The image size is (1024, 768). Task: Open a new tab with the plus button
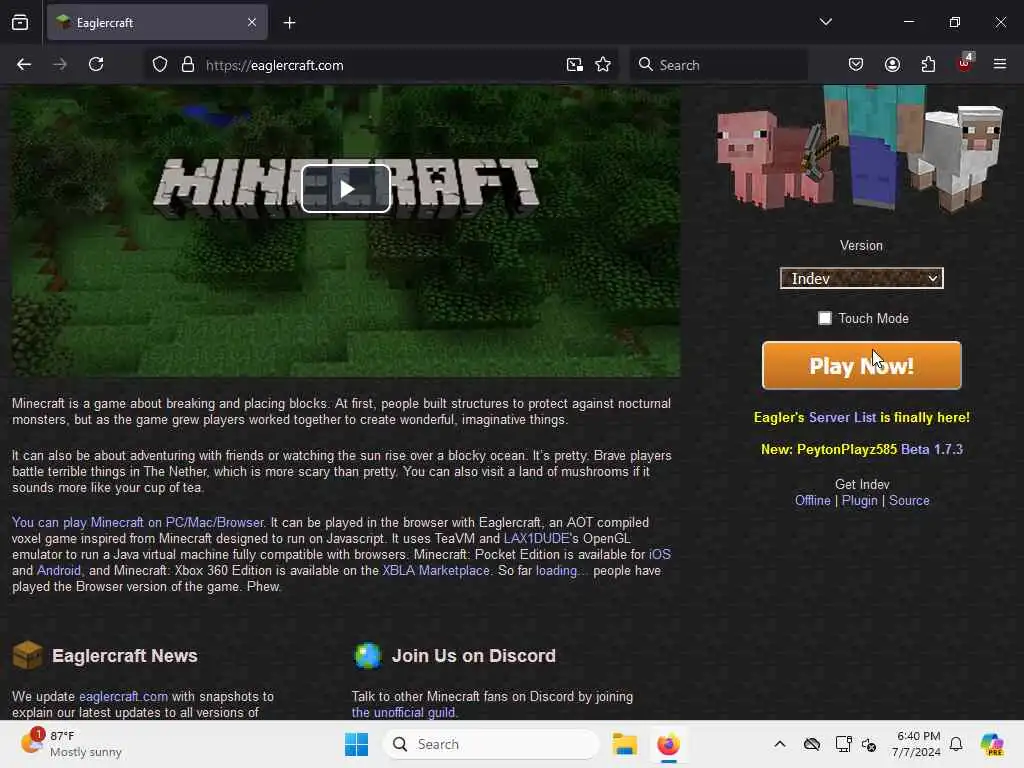pyautogui.click(x=289, y=23)
